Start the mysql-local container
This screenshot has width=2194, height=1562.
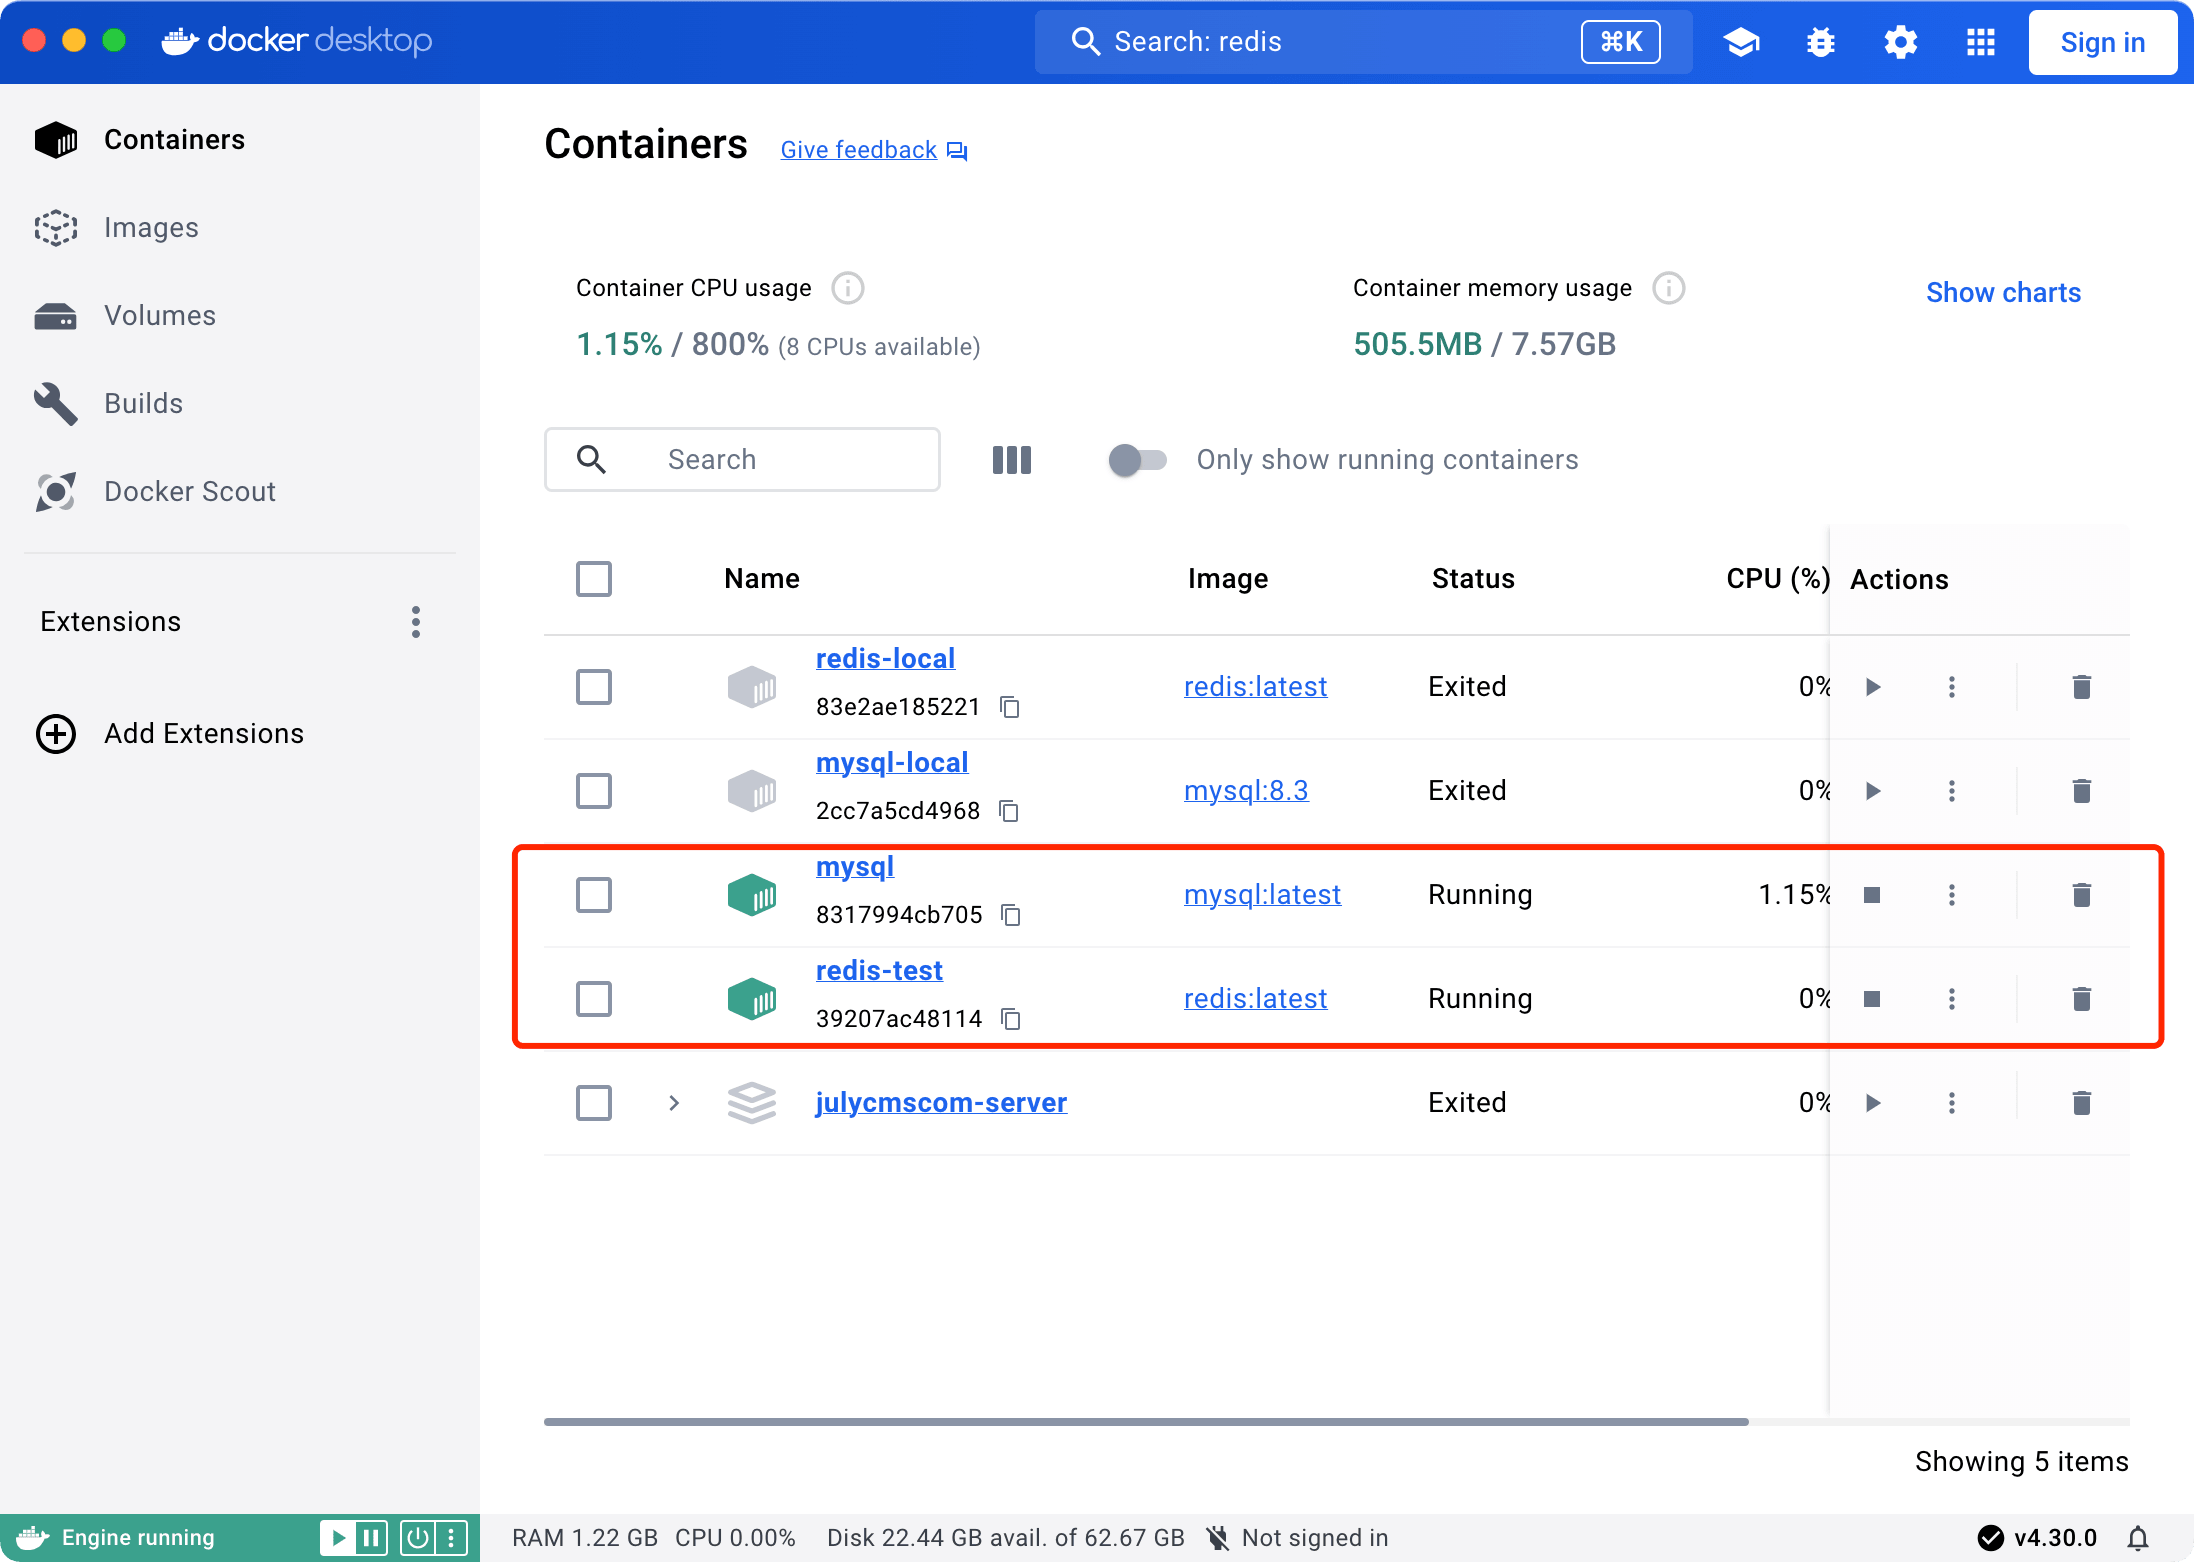[x=1873, y=791]
